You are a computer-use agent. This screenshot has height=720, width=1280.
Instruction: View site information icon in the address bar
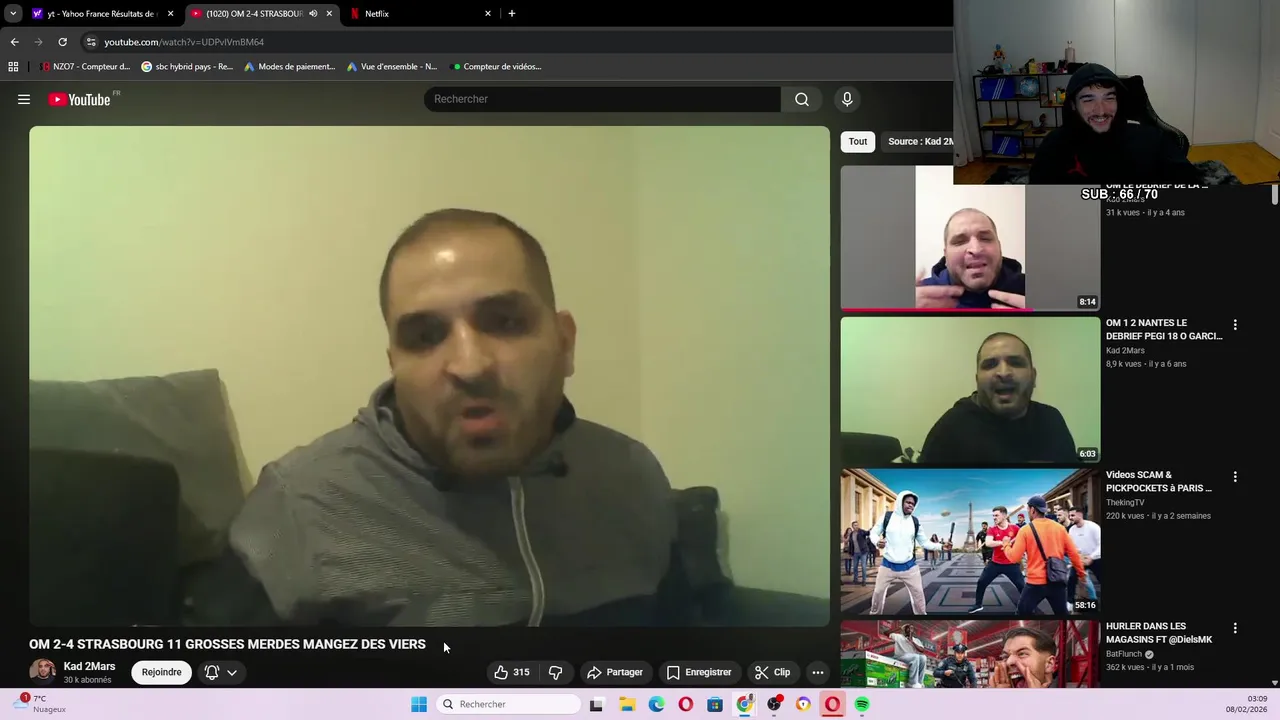(91, 42)
